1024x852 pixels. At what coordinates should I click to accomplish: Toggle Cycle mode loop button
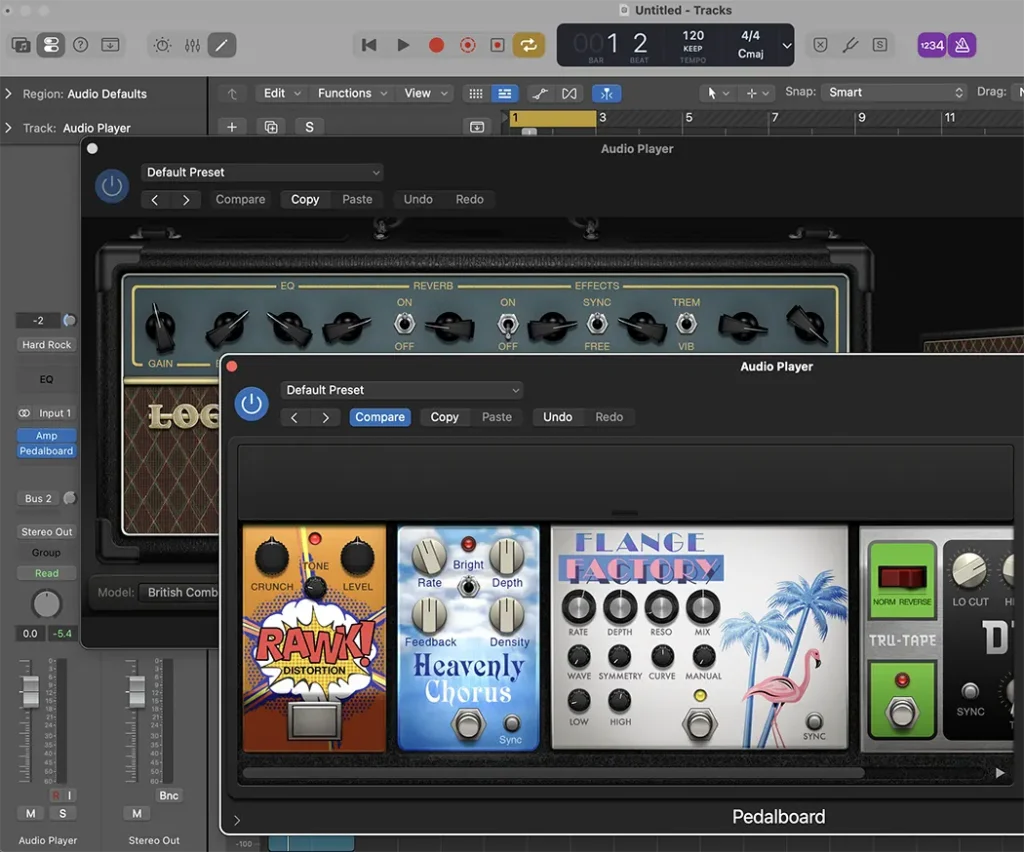[x=528, y=45]
